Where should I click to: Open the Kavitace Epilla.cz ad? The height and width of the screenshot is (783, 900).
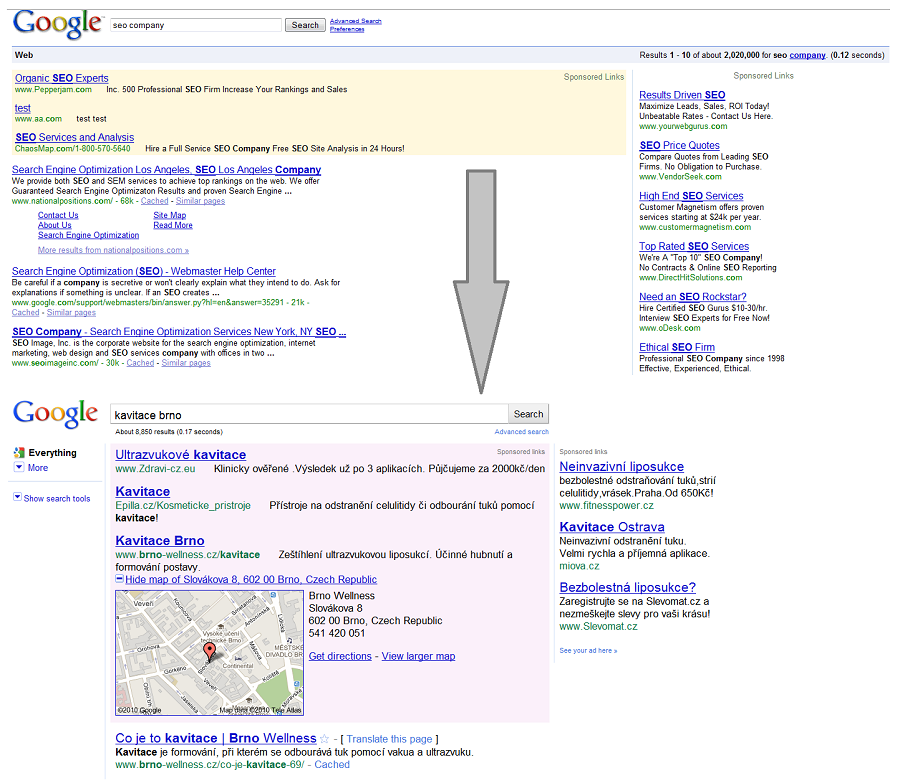[x=143, y=491]
